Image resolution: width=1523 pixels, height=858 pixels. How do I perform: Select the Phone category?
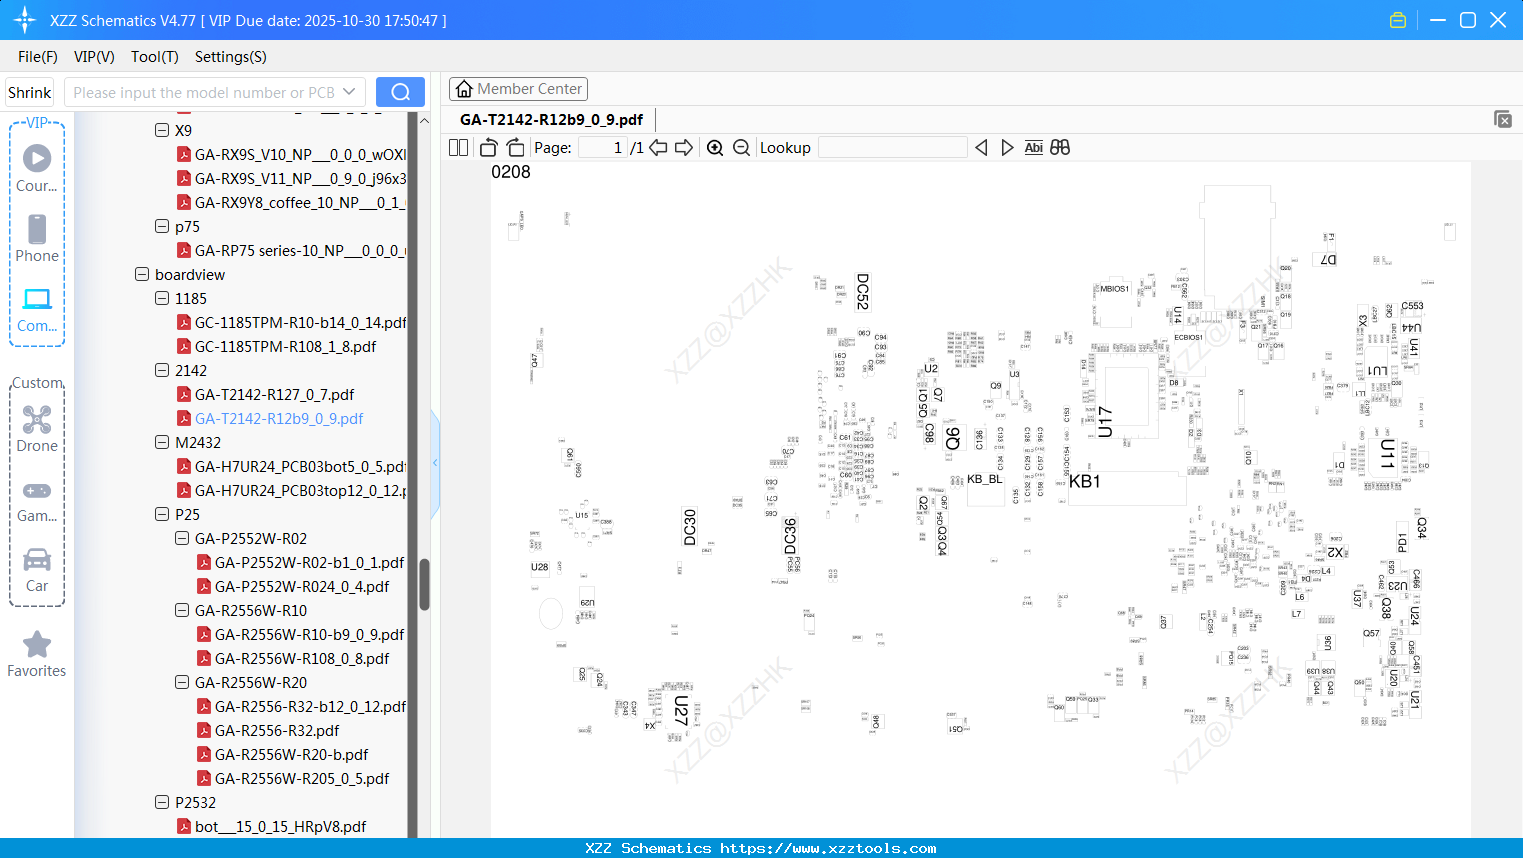pos(37,238)
